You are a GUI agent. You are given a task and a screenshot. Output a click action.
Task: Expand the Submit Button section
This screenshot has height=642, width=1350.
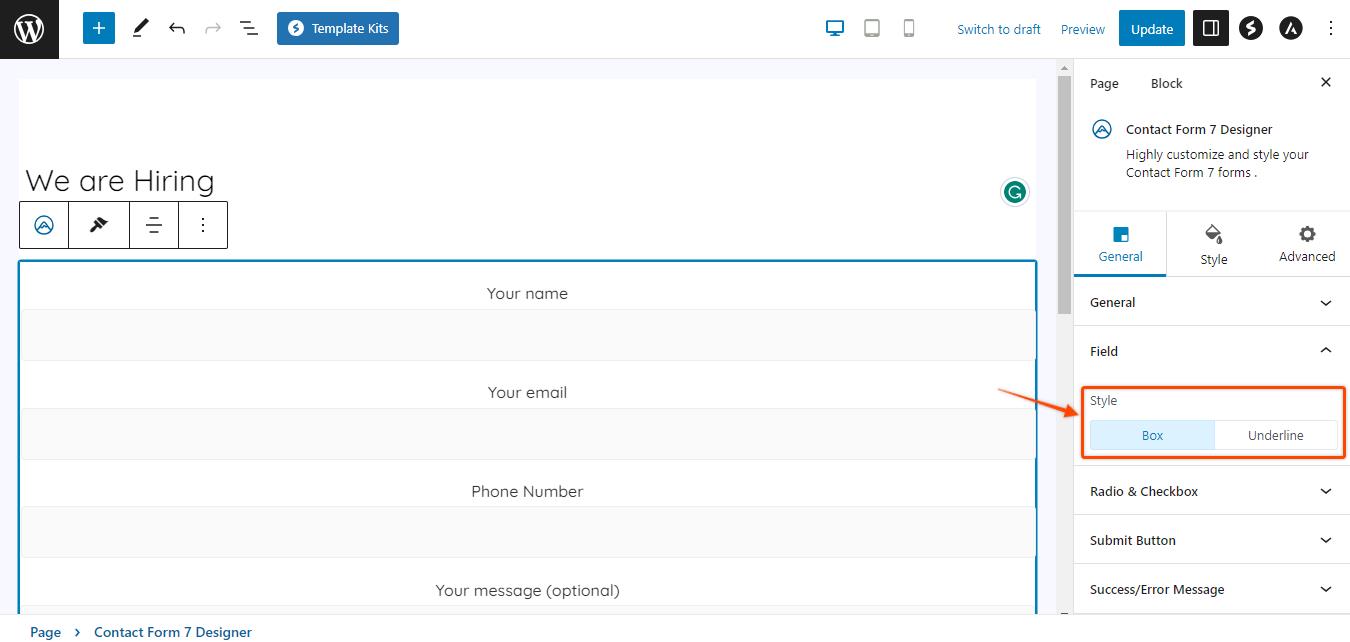click(1211, 540)
